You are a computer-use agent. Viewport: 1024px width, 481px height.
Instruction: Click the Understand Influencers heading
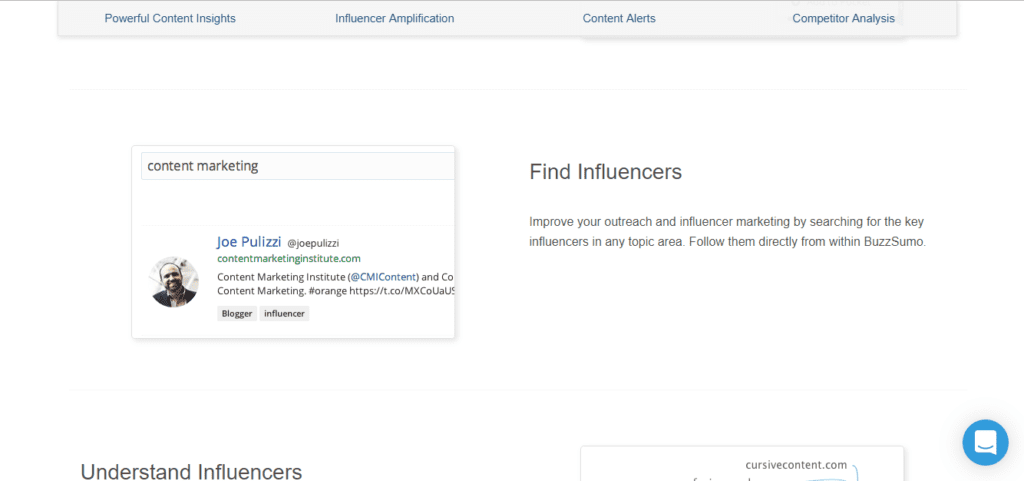coord(191,471)
